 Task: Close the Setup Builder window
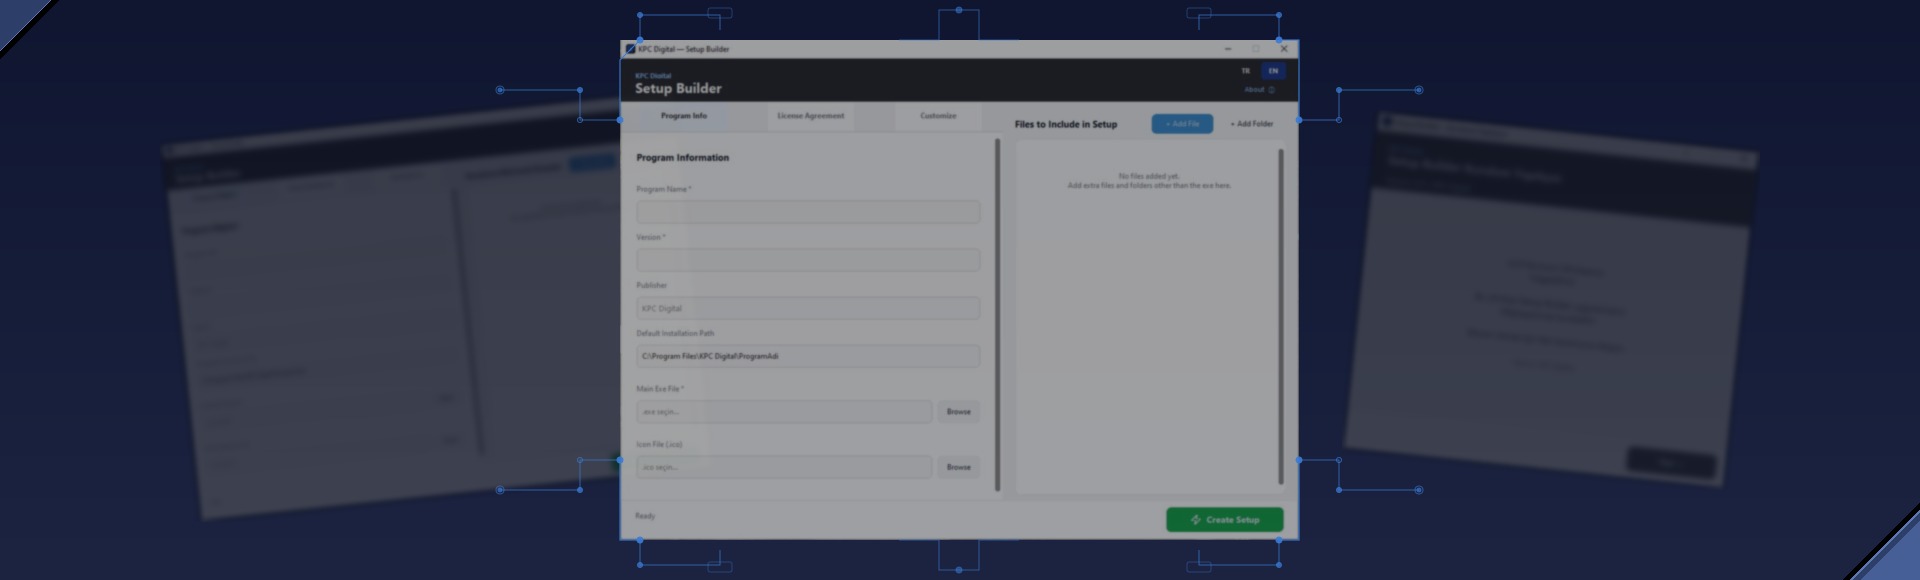[x=1284, y=49]
